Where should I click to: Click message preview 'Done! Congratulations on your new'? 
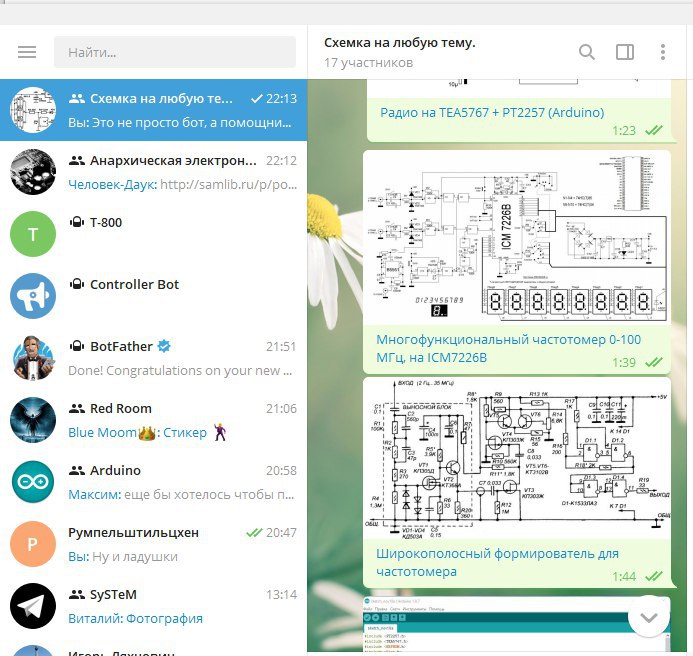point(180,370)
